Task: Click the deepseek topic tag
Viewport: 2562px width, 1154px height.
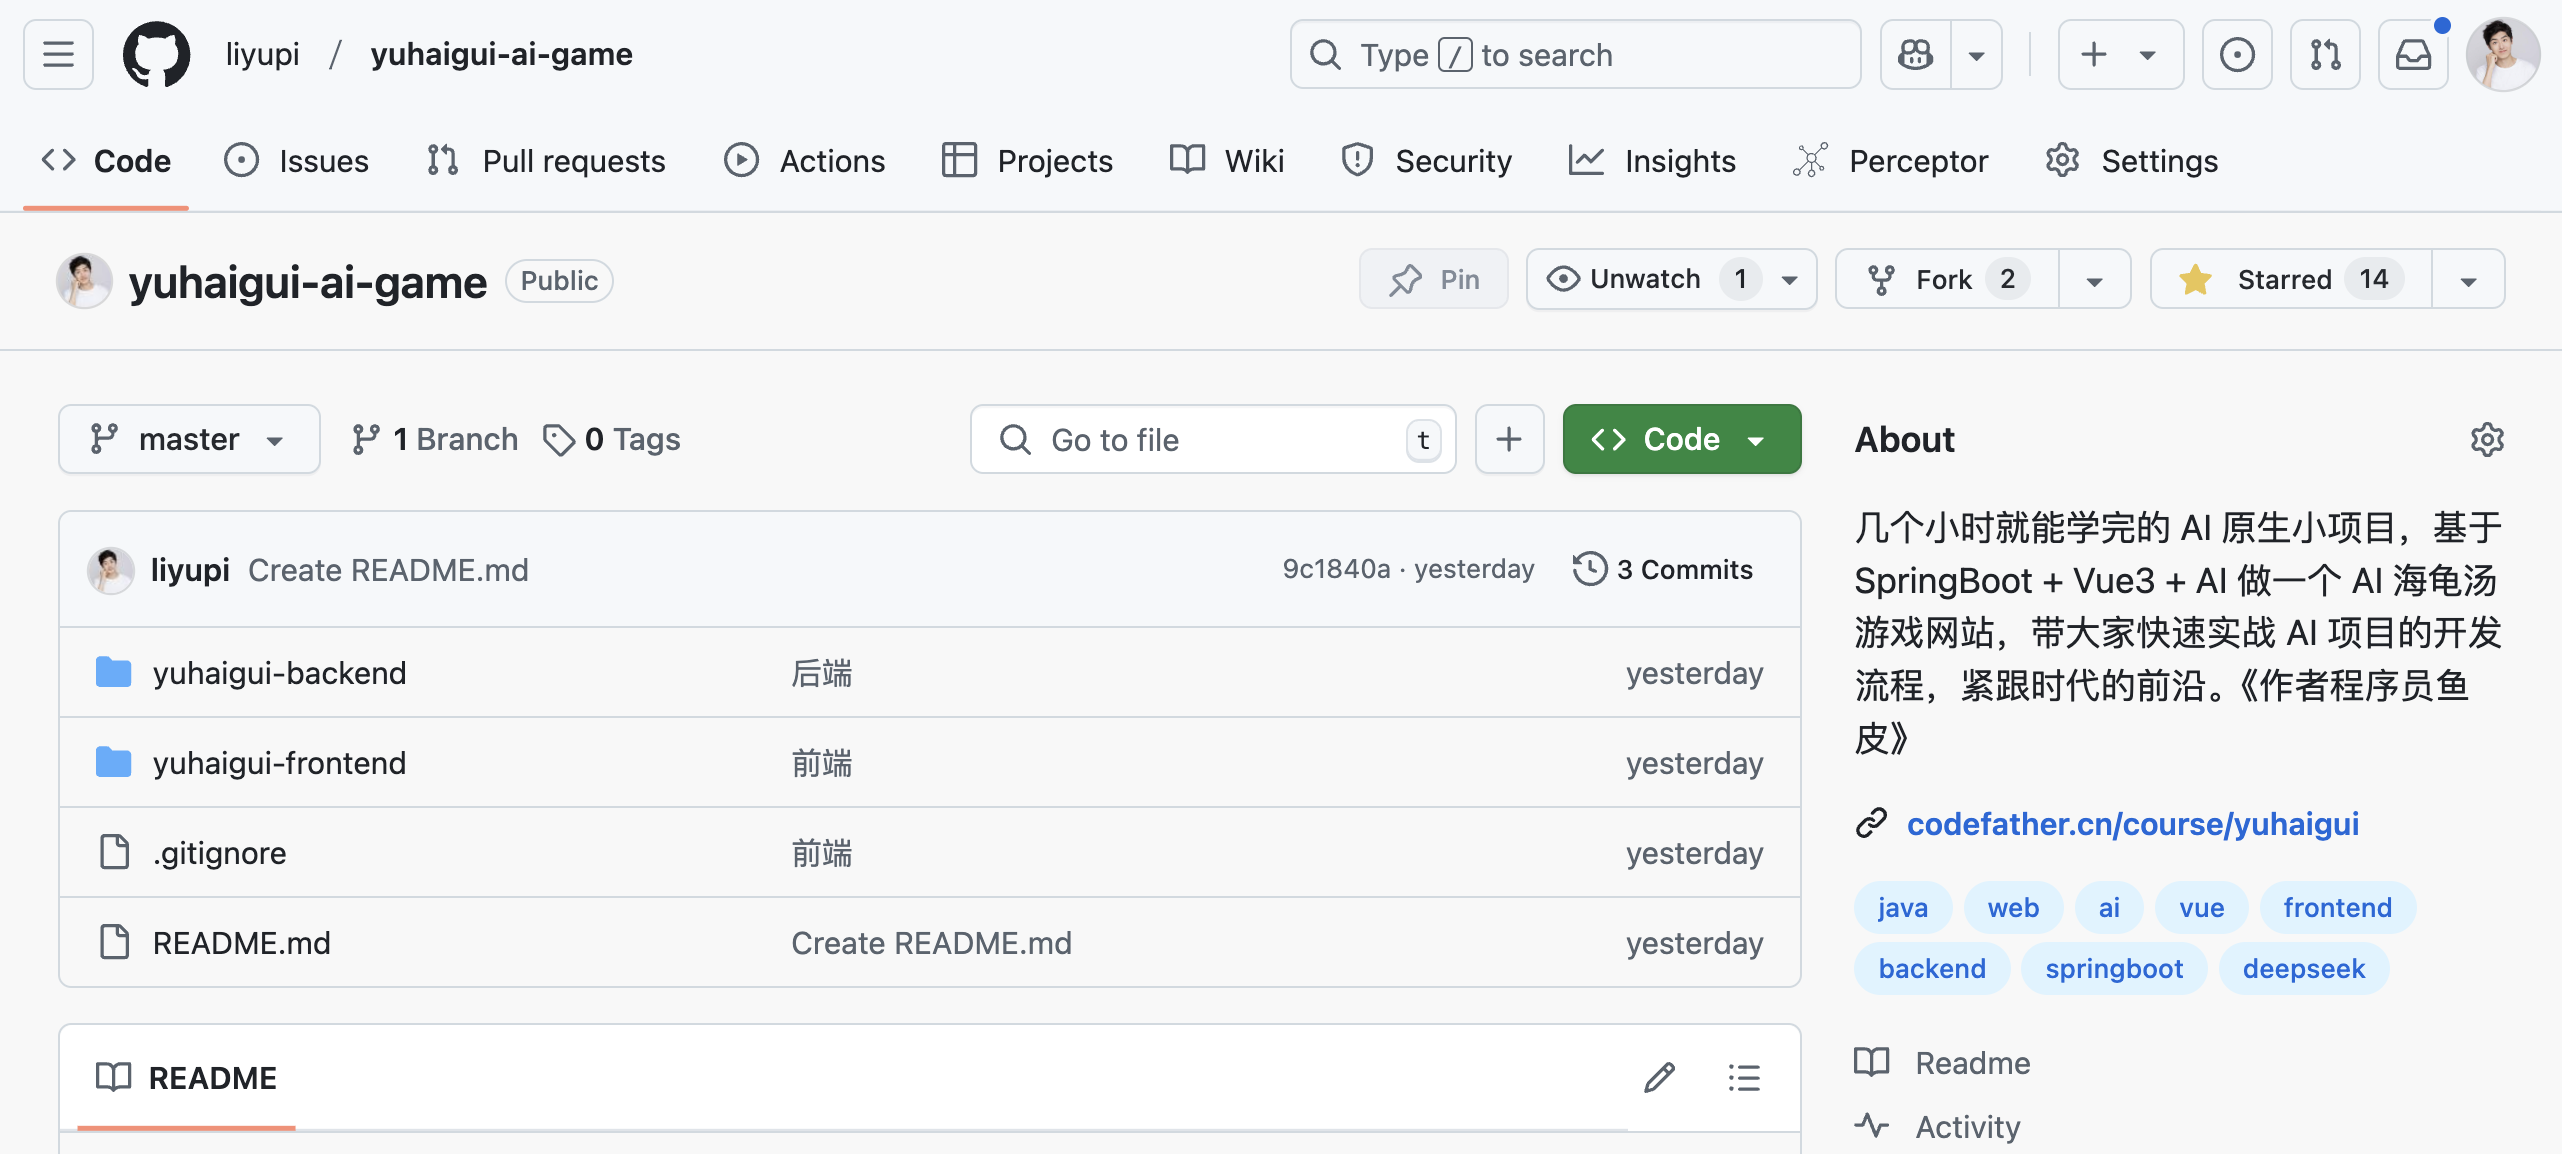Action: click(x=2303, y=968)
